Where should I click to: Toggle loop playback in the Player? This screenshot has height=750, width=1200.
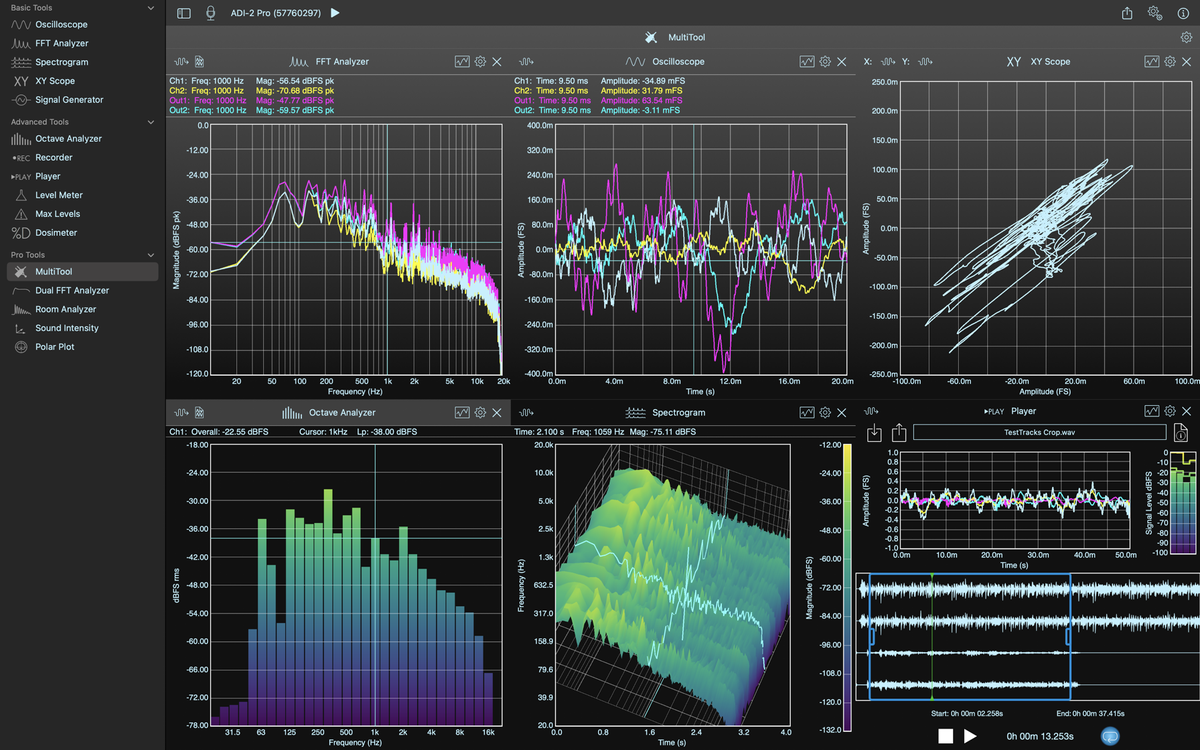point(1109,736)
